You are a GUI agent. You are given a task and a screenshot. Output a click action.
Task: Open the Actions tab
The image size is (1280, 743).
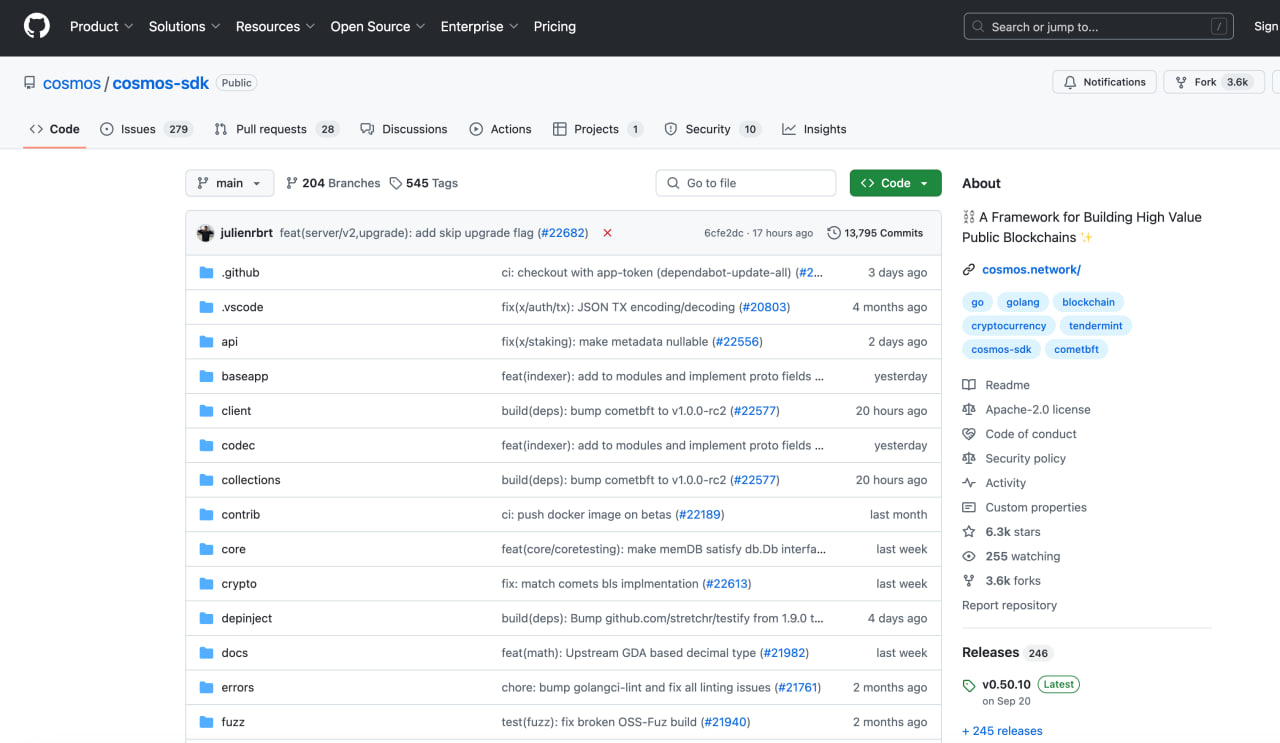(500, 129)
